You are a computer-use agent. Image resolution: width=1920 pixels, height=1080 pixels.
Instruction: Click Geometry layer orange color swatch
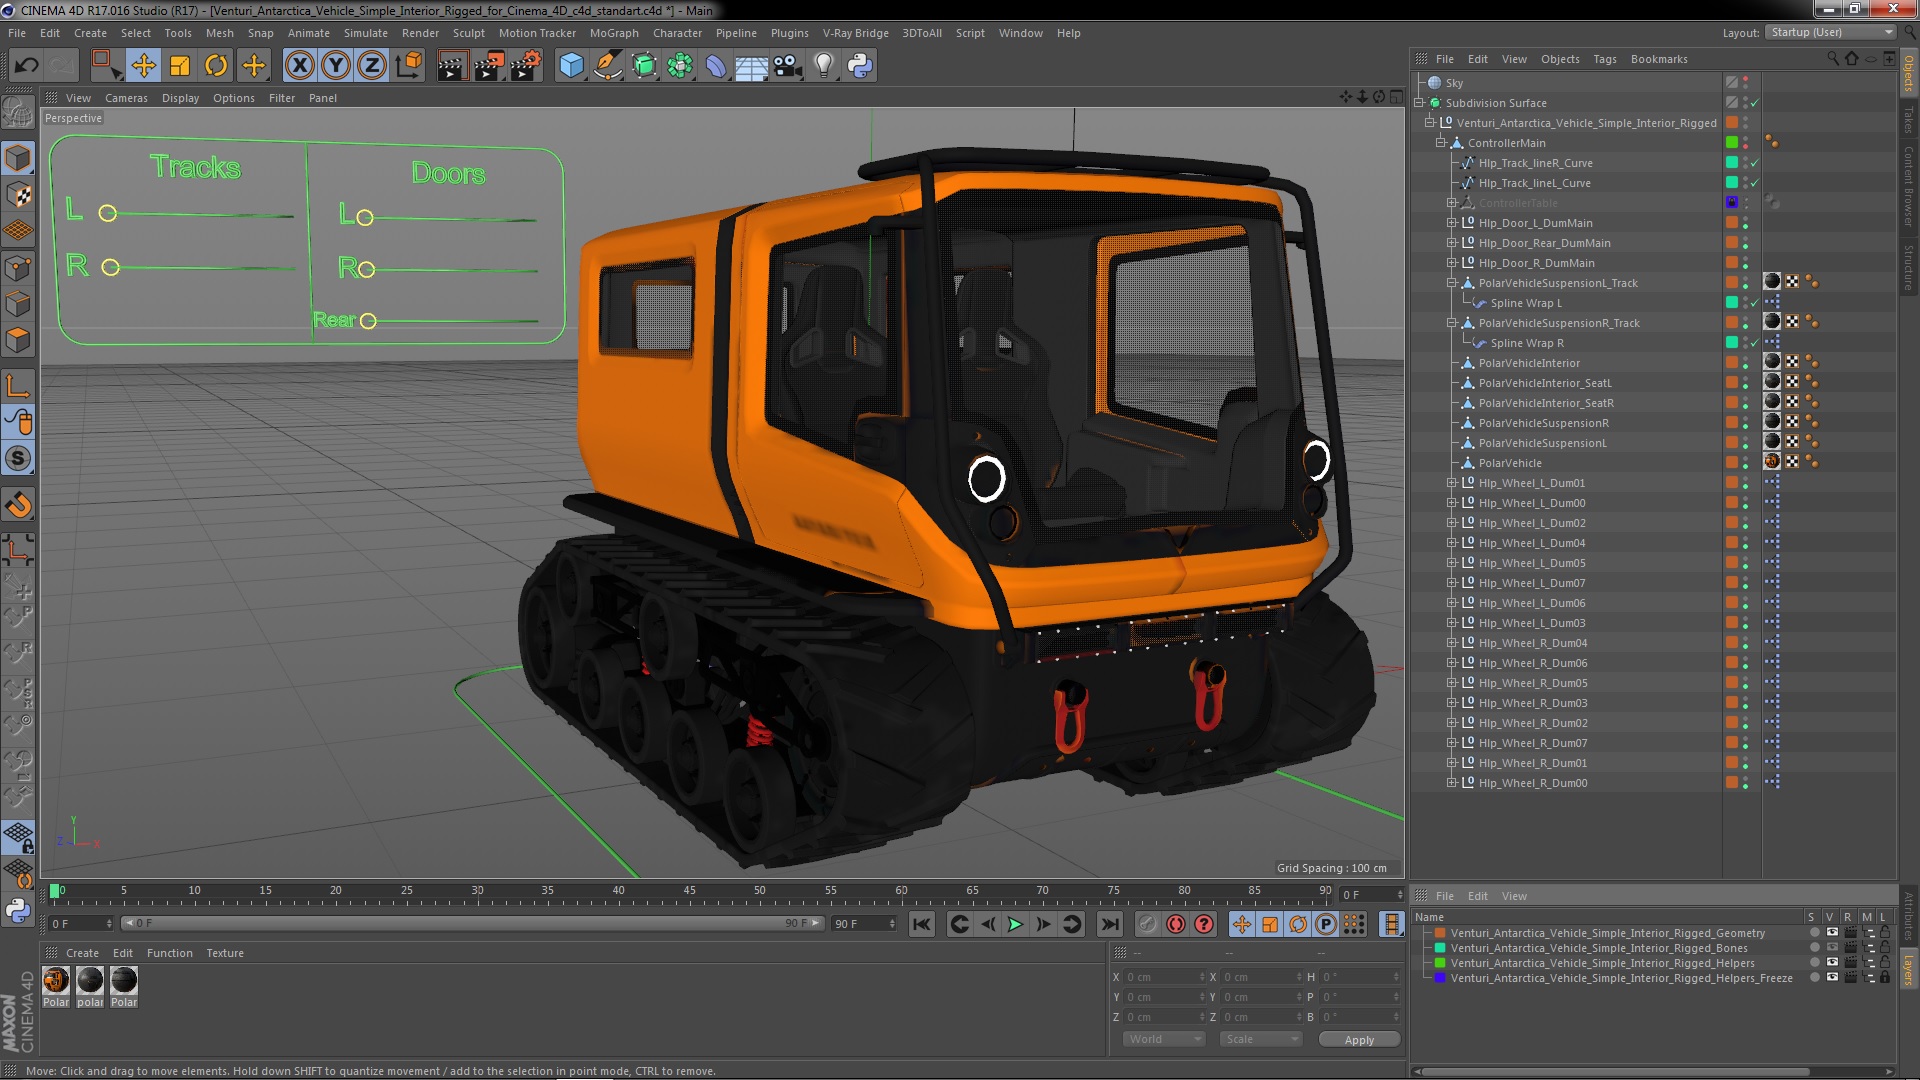click(x=1440, y=933)
